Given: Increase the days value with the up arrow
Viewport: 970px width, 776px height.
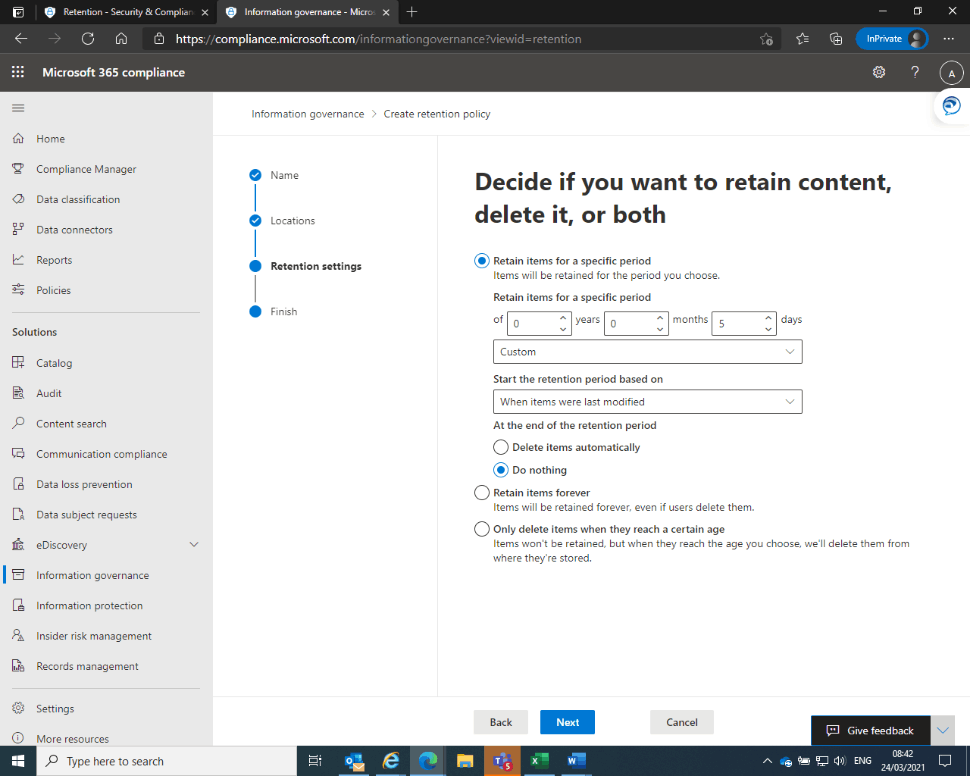Looking at the screenshot, I should [768, 318].
